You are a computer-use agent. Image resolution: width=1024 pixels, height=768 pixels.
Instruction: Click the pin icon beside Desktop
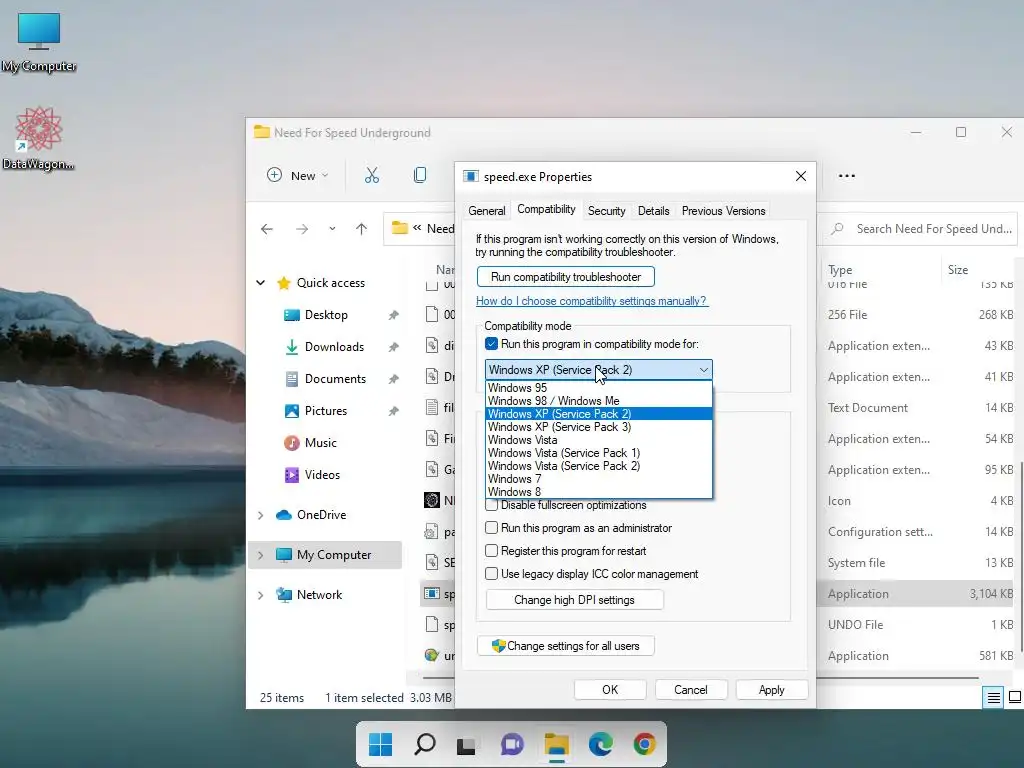click(x=393, y=315)
